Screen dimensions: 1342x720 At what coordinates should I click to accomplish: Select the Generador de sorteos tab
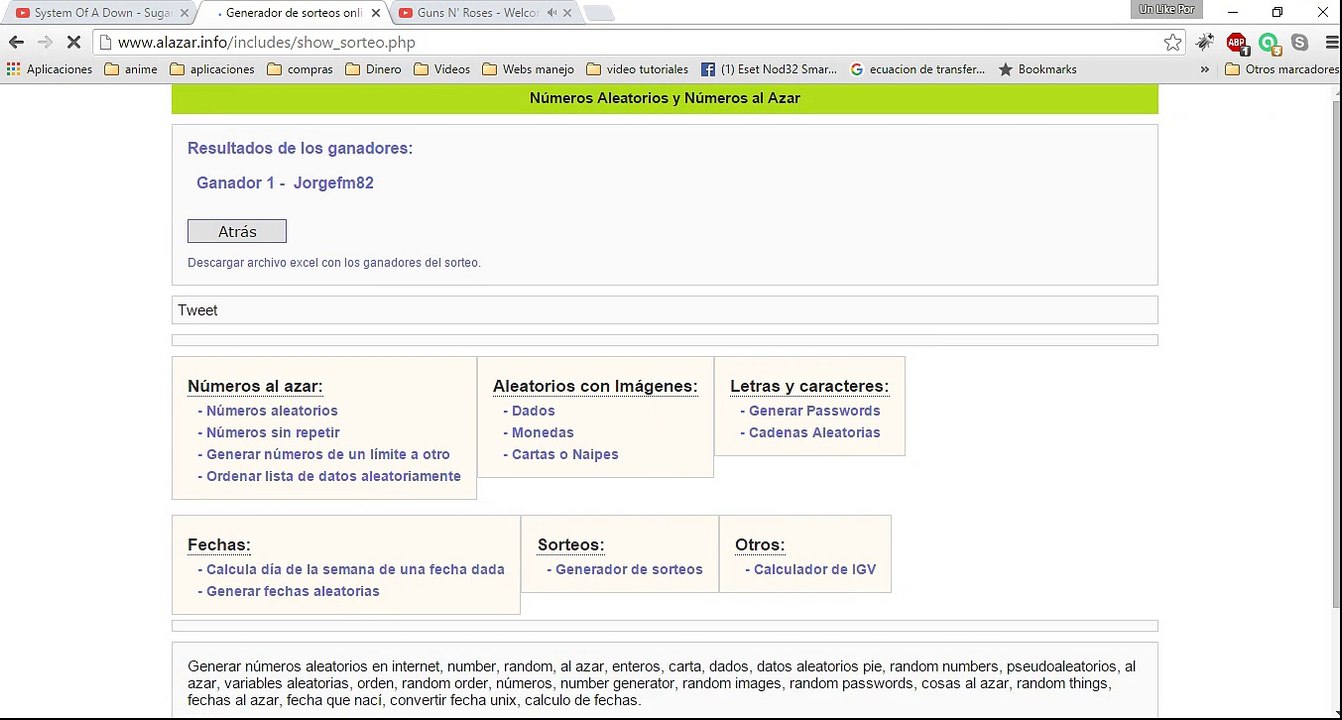290,13
